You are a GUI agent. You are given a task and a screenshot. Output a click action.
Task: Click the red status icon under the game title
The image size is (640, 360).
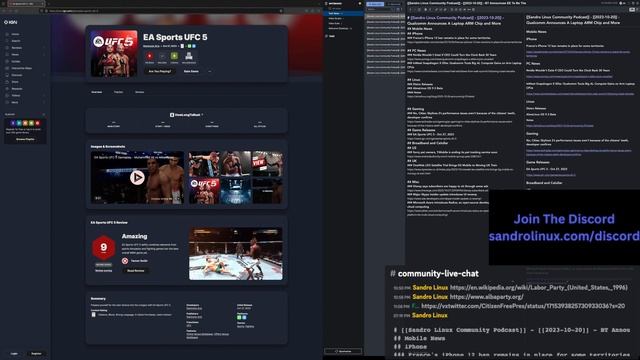(x=149, y=56)
